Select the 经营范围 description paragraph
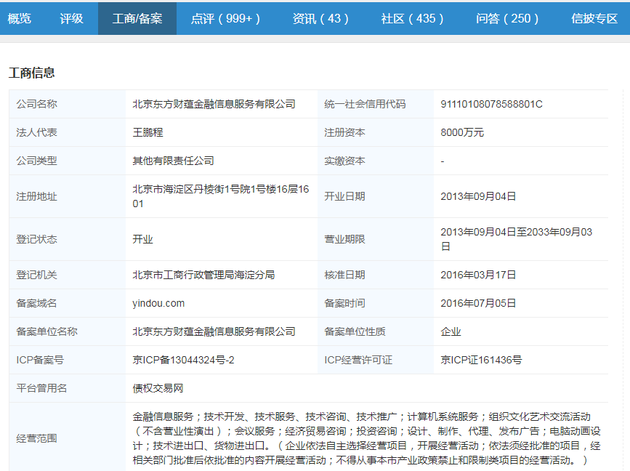The height and width of the screenshot is (471, 630). [x=366, y=438]
